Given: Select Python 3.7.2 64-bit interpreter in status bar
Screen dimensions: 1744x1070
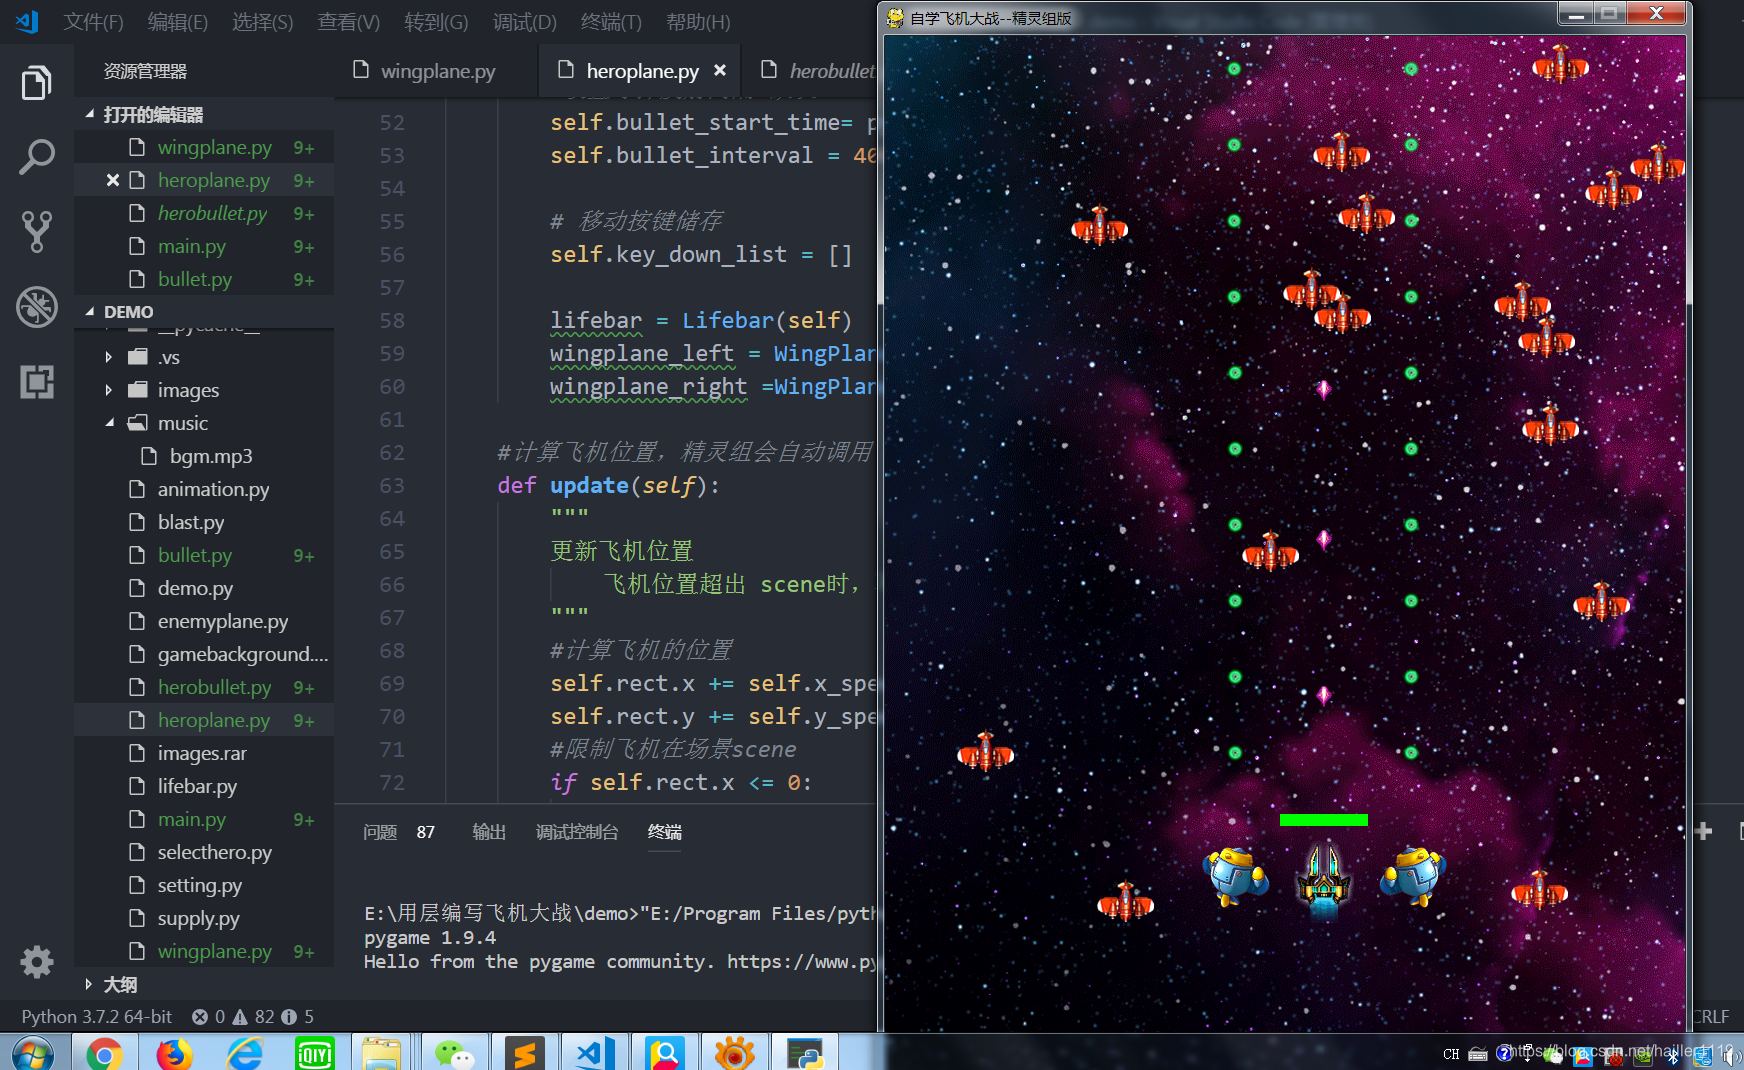Looking at the screenshot, I should coord(97,1016).
